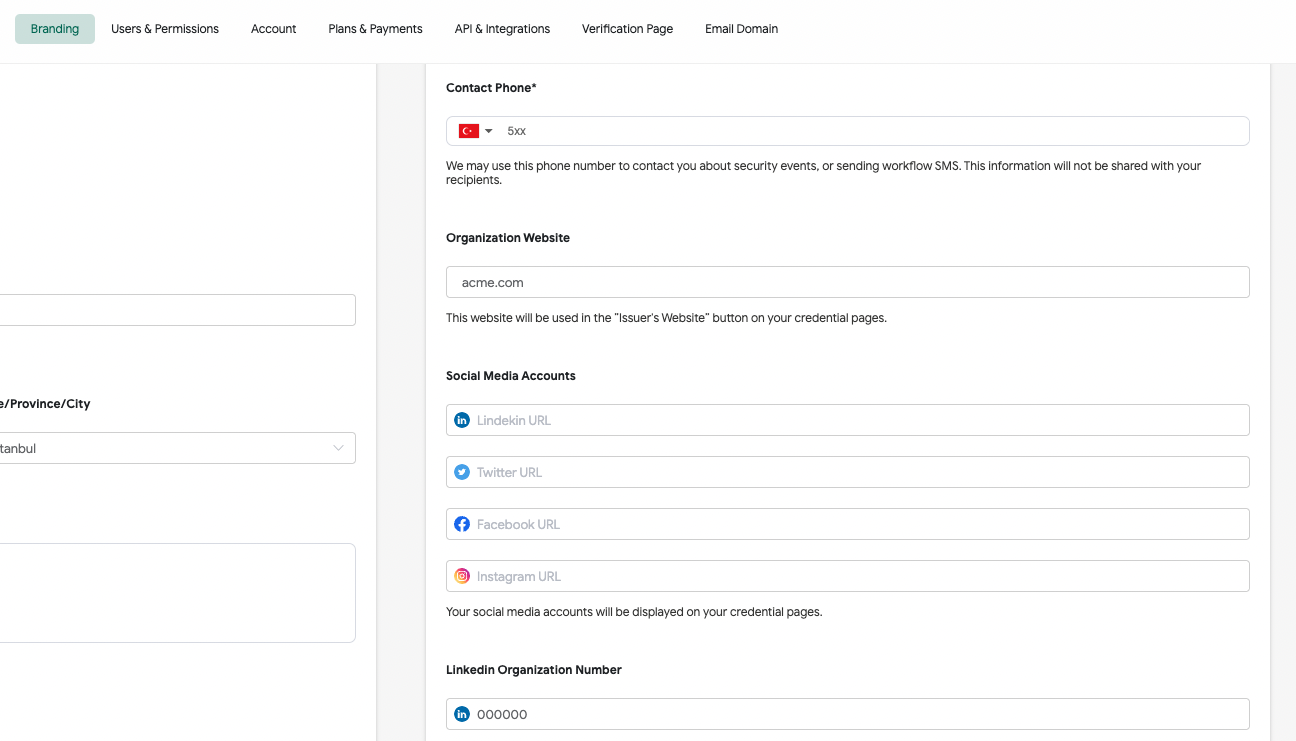Expand the phone country code dropdown arrow
Screen dimensions: 1296x741
(x=489, y=131)
